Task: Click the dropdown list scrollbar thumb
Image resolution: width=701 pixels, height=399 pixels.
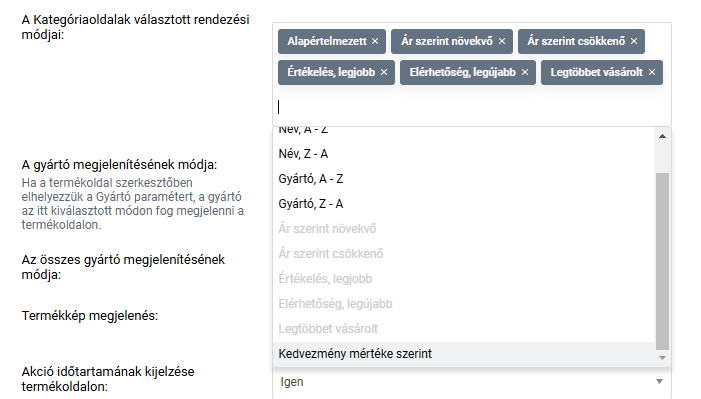Action: click(x=663, y=261)
